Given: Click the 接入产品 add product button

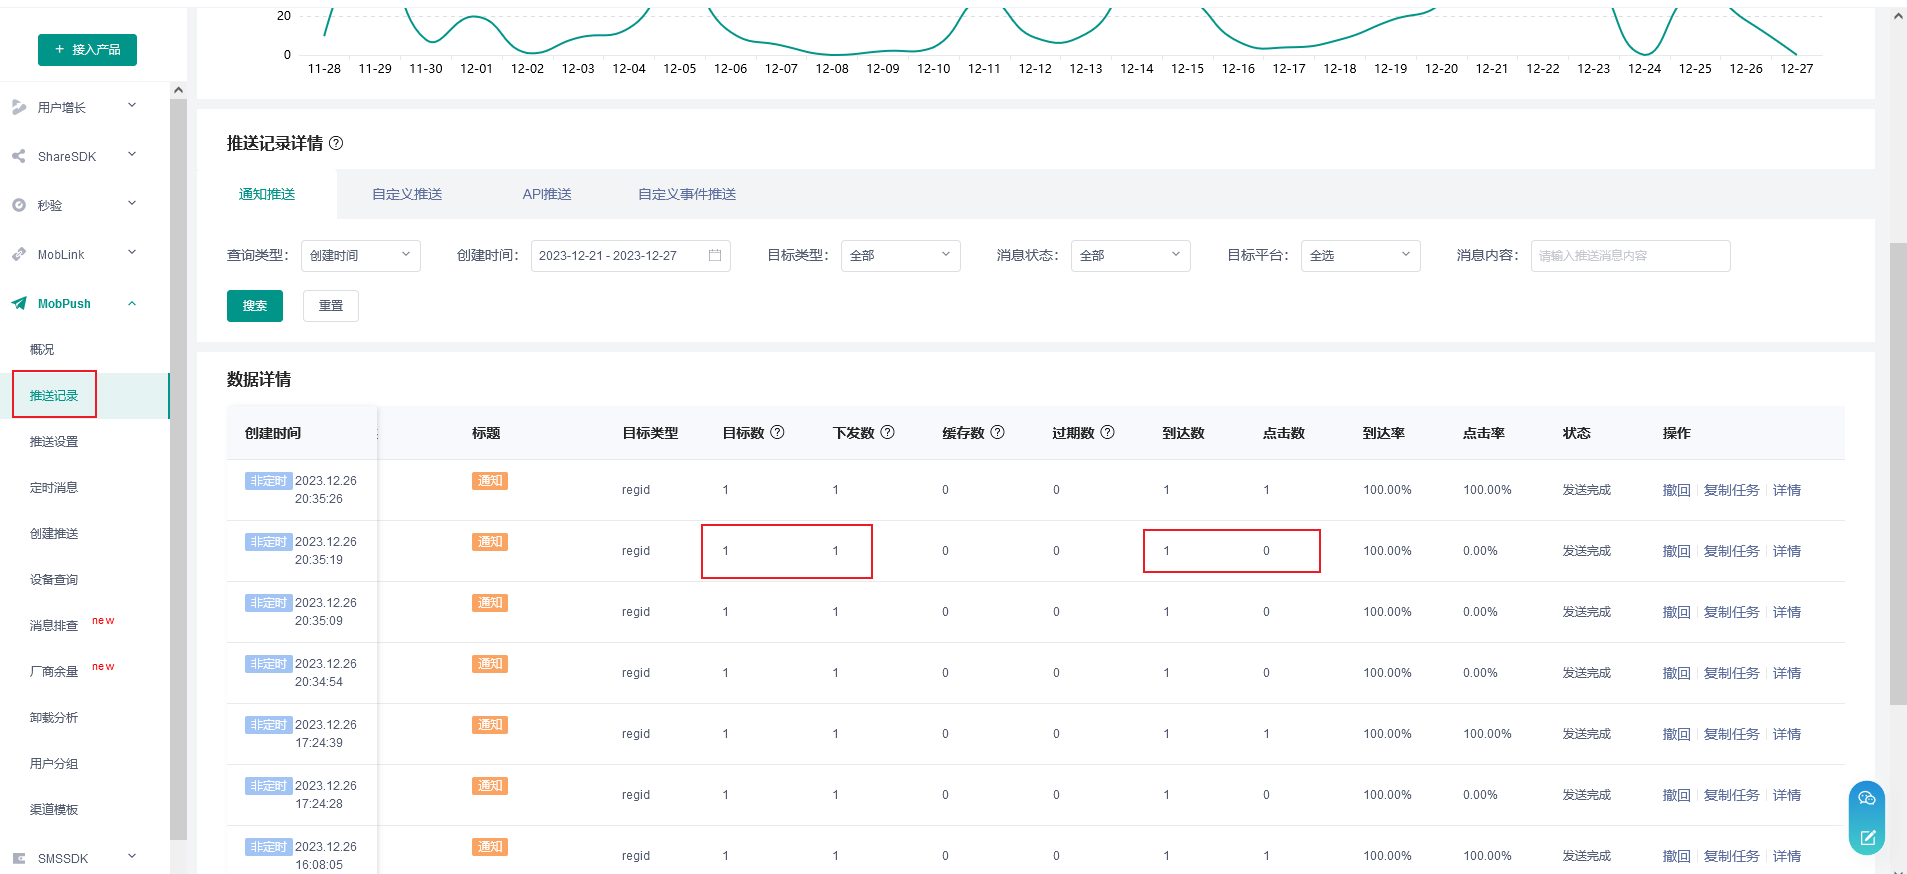Looking at the screenshot, I should 87,49.
